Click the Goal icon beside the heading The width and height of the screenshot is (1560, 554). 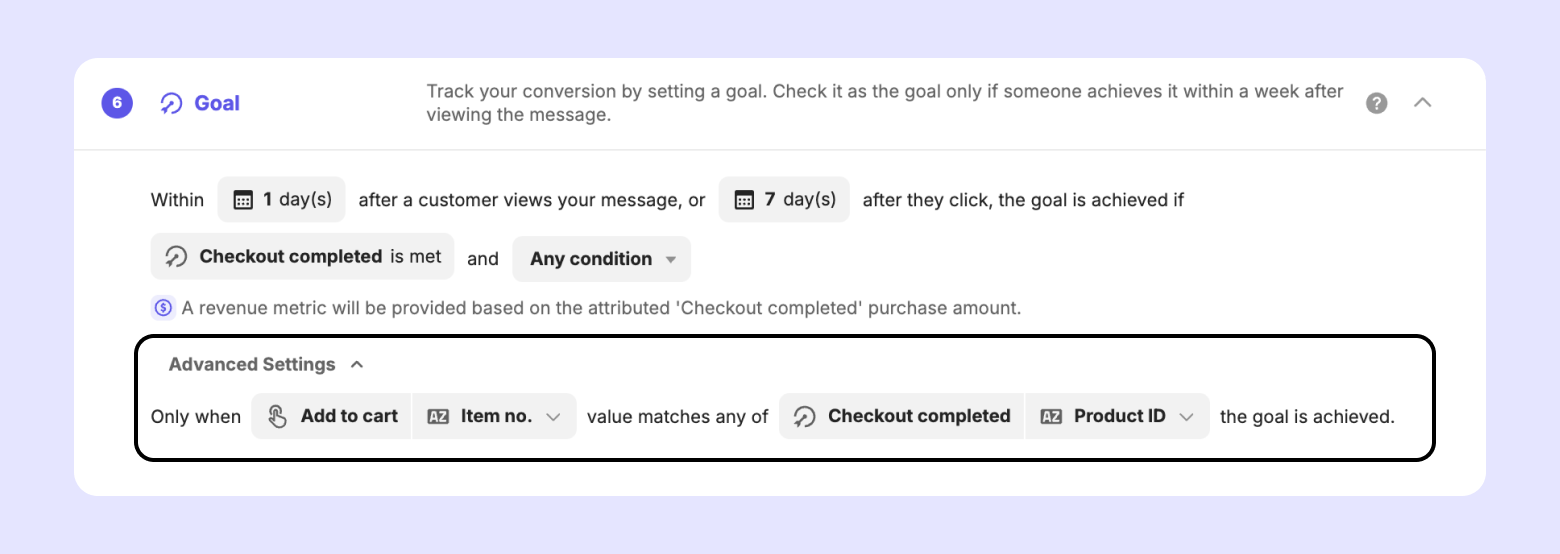point(171,103)
